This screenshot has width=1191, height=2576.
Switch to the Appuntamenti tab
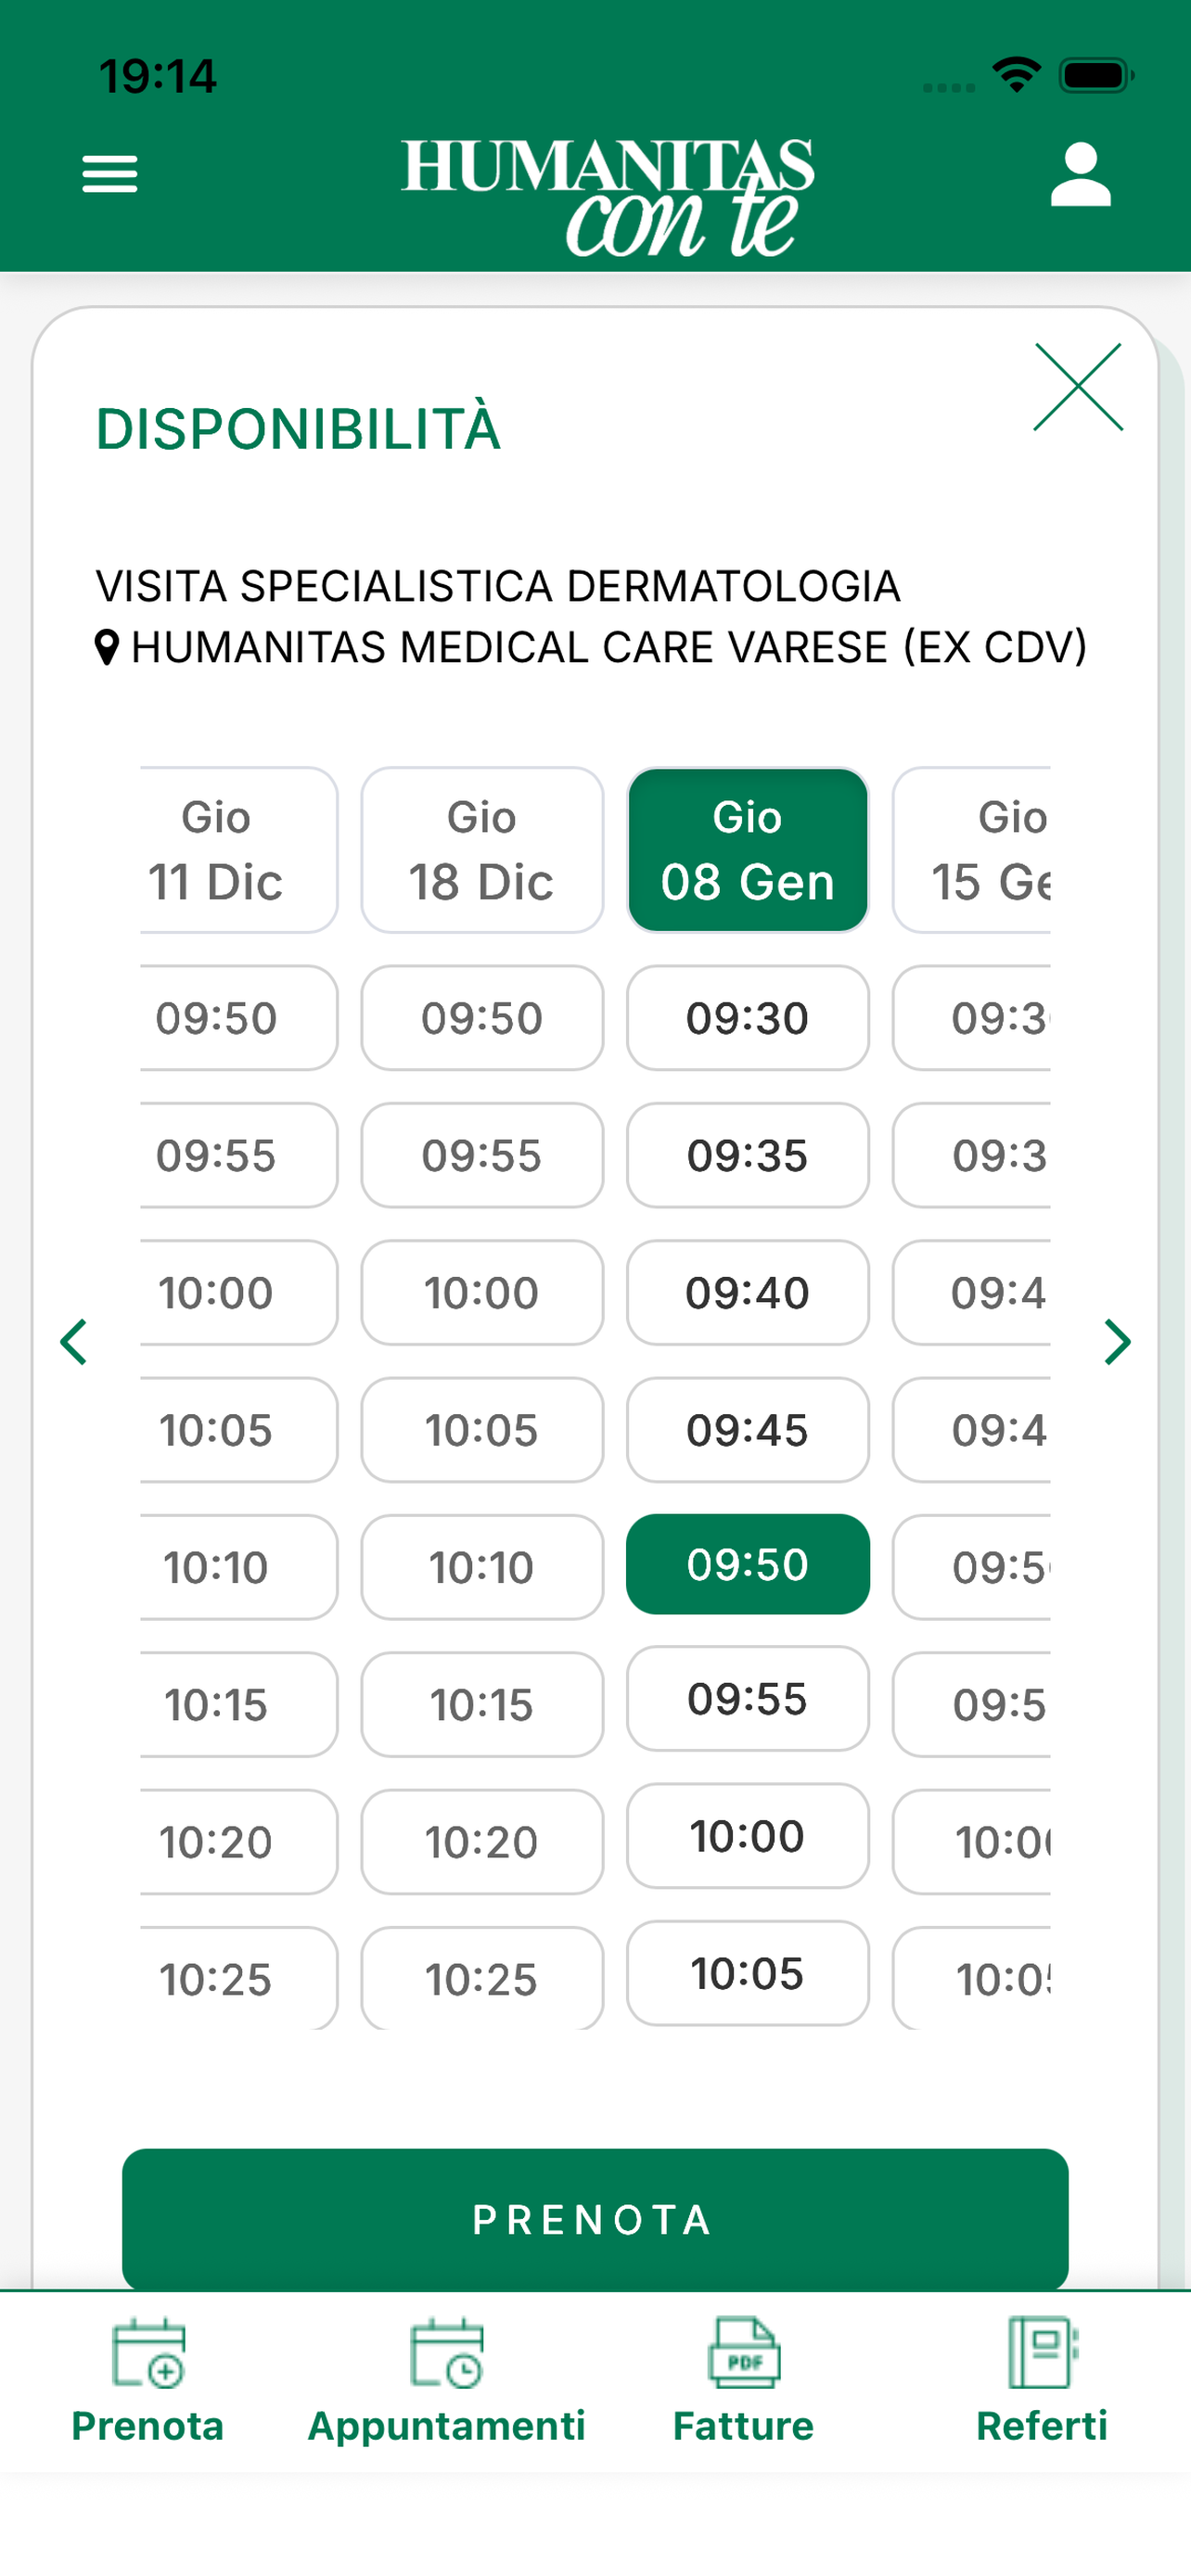coord(446,2381)
